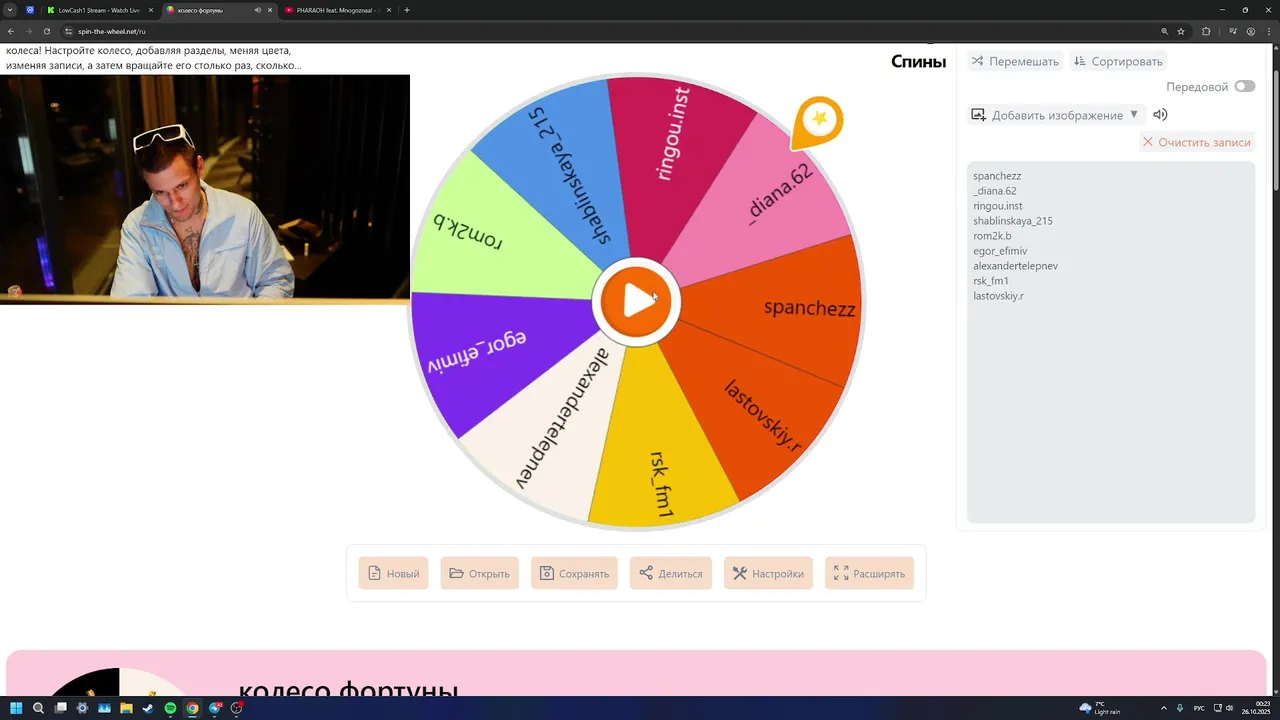Toggle the Передовой advanced switch
Image resolution: width=1280 pixels, height=720 pixels.
click(1244, 86)
